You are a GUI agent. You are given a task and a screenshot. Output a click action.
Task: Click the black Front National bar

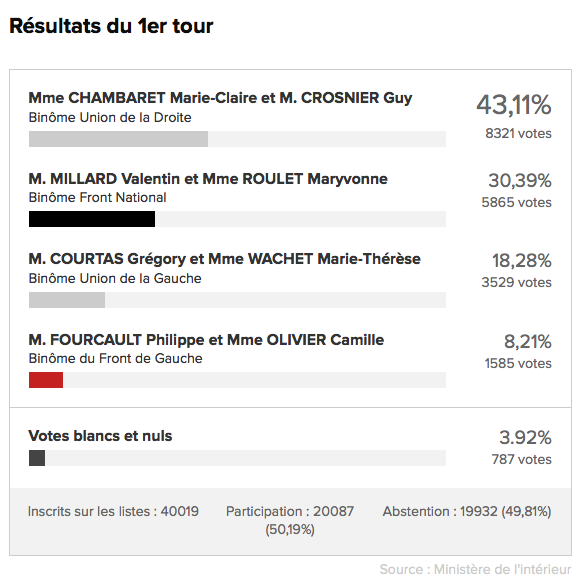coord(92,219)
